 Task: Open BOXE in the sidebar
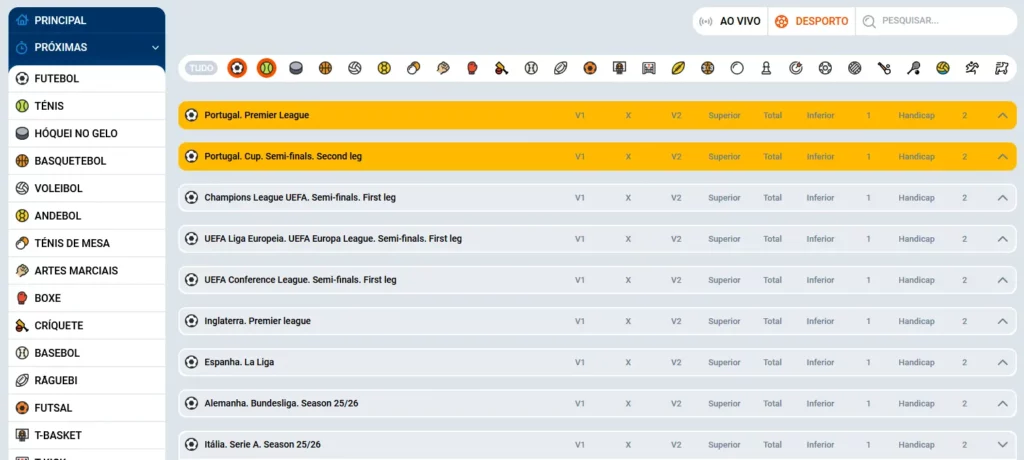tap(86, 298)
